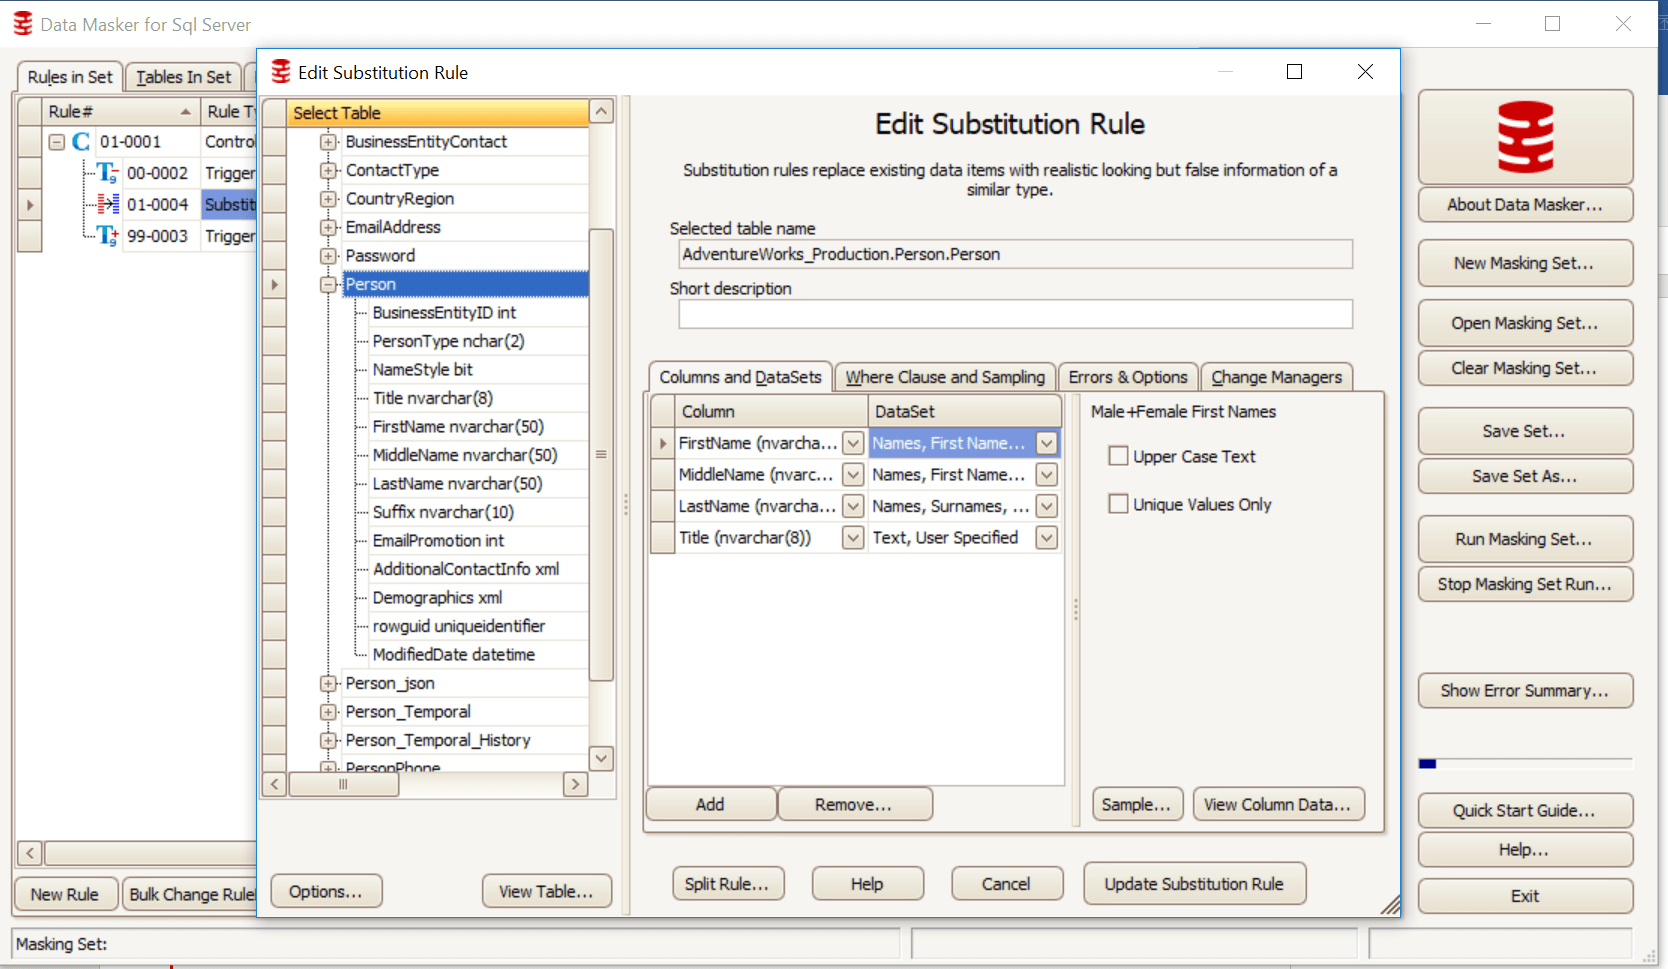The height and width of the screenshot is (969, 1668).
Task: Switch to Columns and DataSets tab
Action: (x=740, y=377)
